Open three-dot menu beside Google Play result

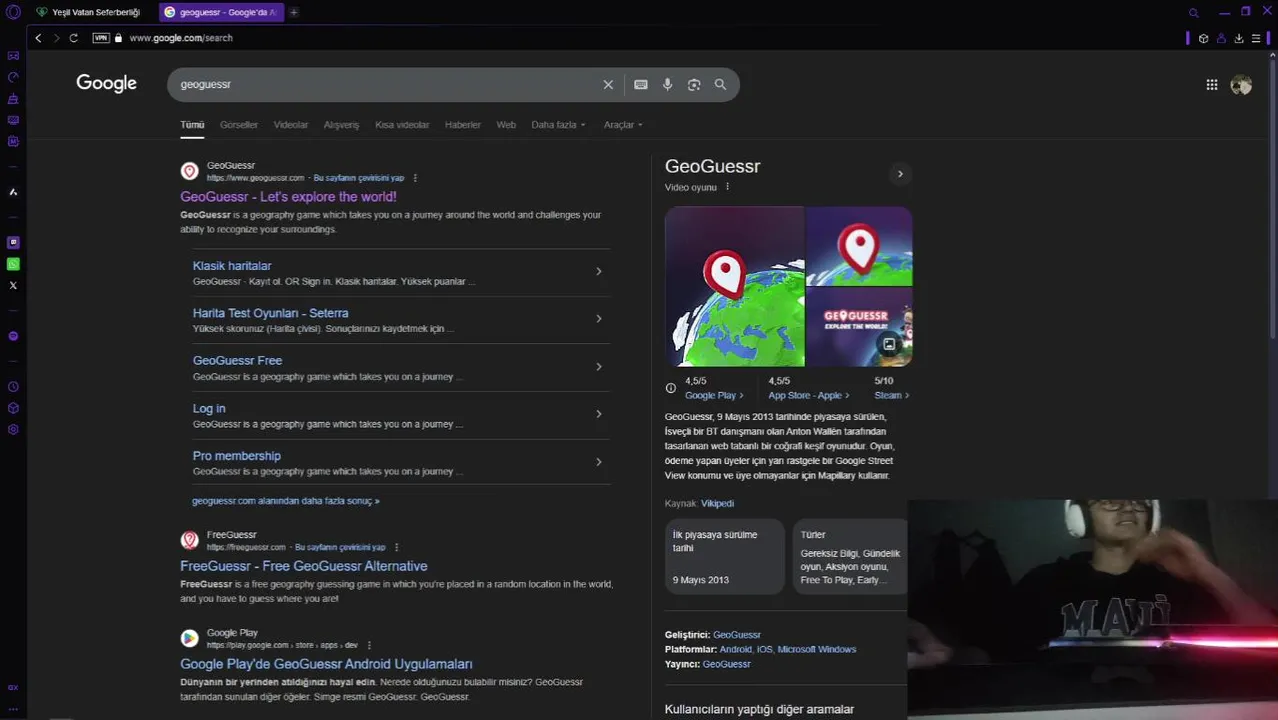pyautogui.click(x=369, y=645)
